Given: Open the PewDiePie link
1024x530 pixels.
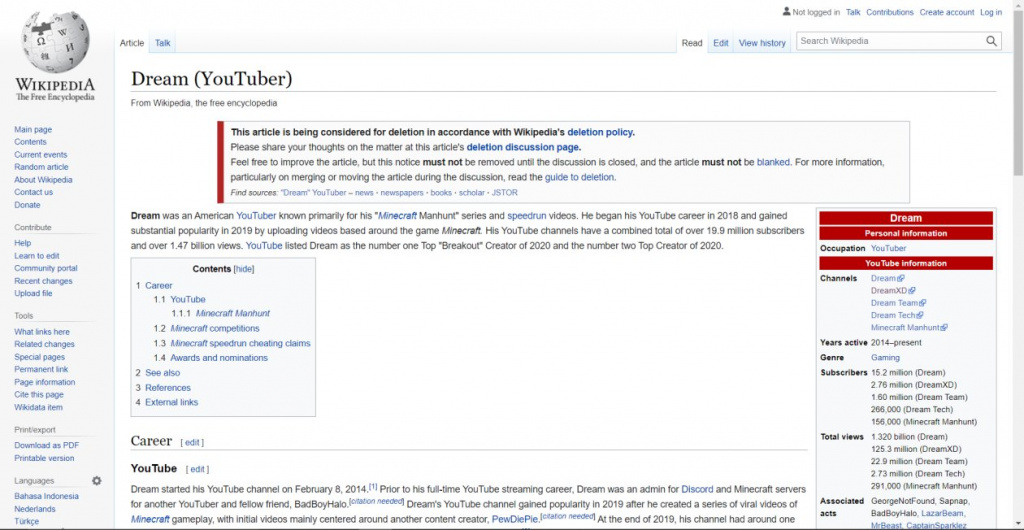Looking at the screenshot, I should coord(515,520).
